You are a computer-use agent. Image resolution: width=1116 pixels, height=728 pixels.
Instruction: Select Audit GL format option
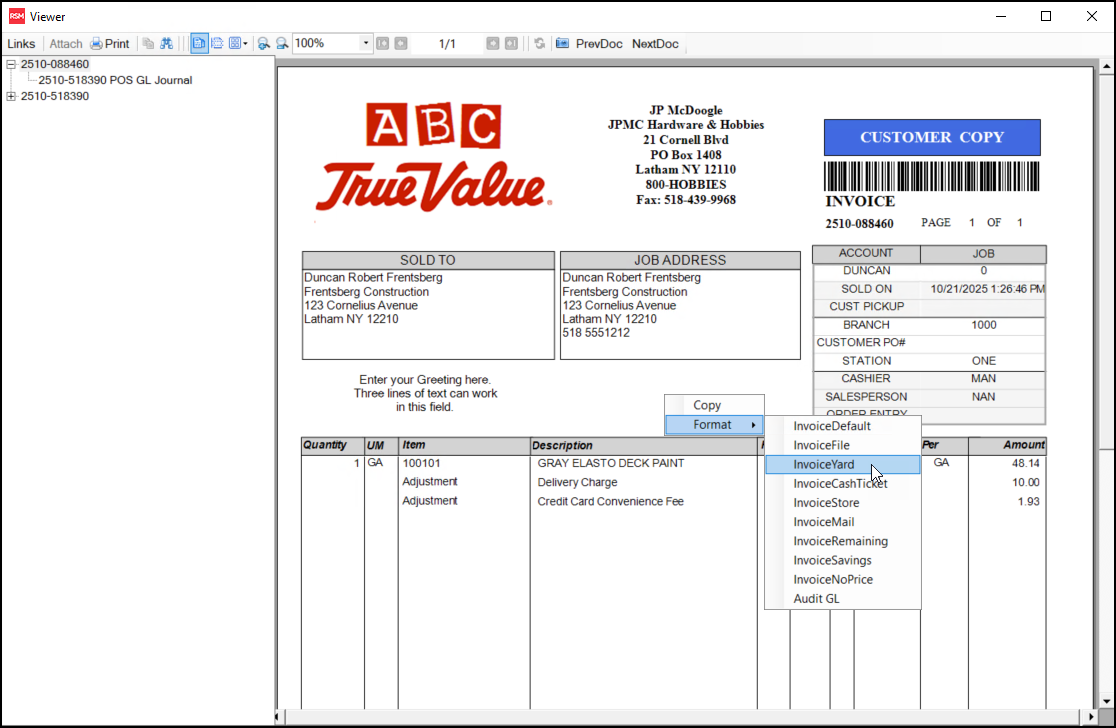pos(816,599)
